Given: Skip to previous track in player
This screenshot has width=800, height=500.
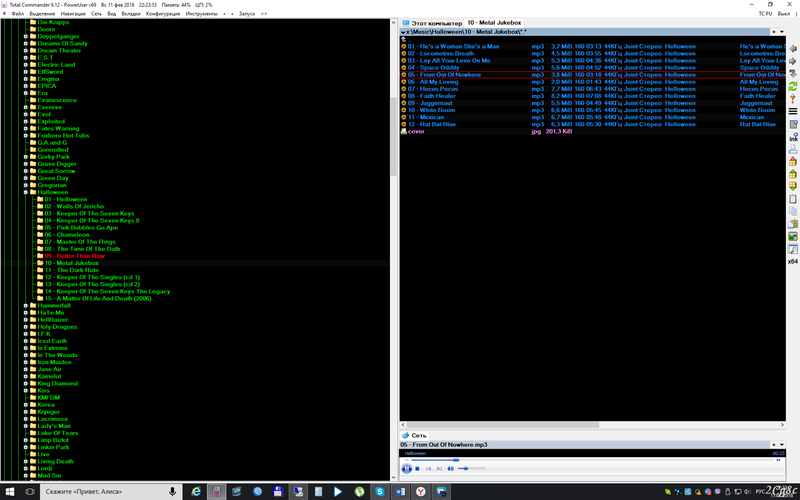Looking at the screenshot, I should [428, 468].
